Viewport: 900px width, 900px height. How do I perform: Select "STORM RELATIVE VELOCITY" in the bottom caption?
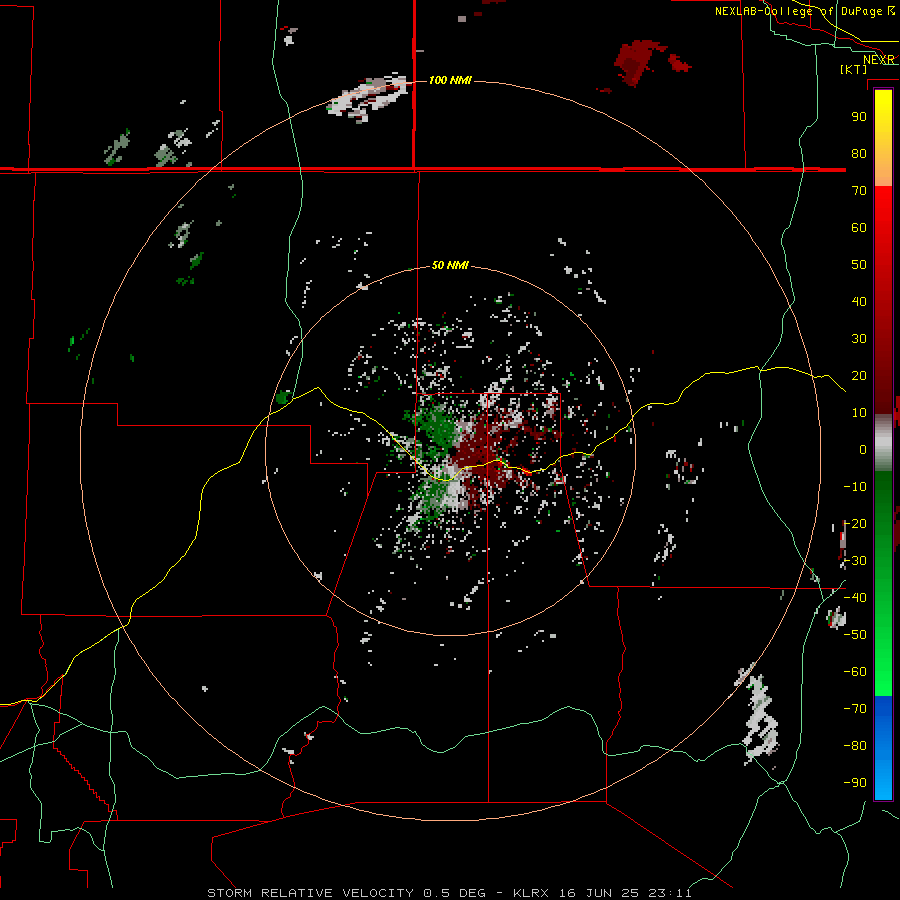[310, 893]
